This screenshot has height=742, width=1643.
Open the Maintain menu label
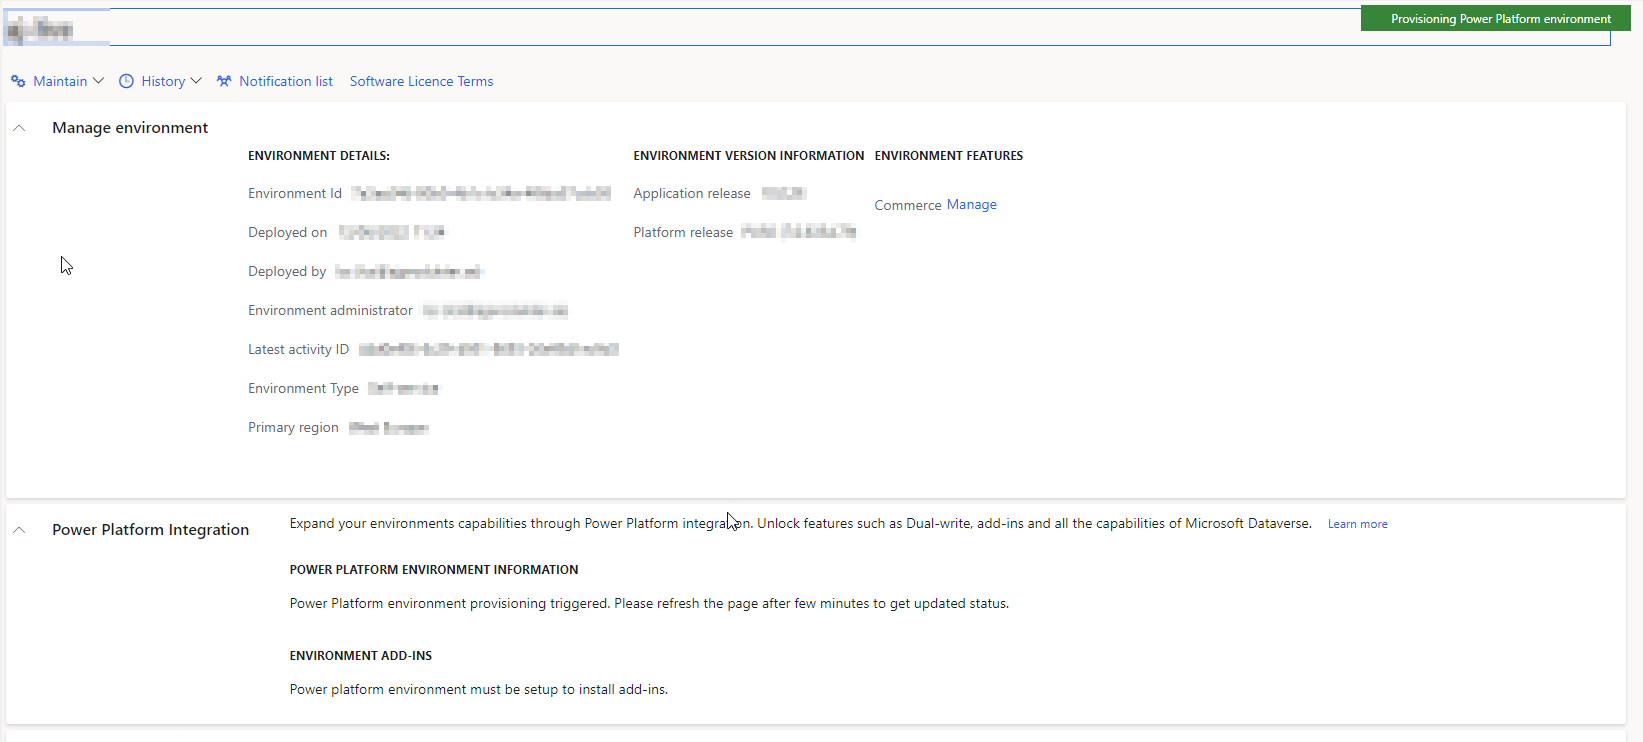60,81
